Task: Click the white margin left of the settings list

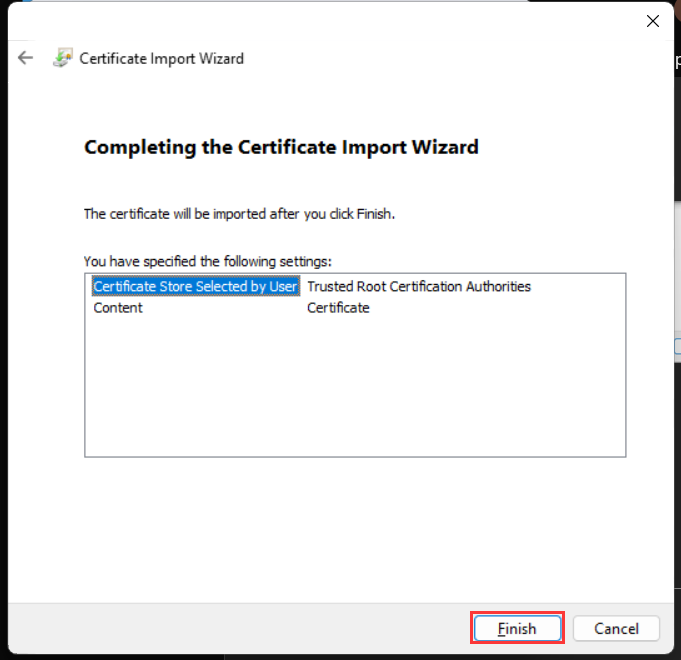Action: tap(45, 365)
